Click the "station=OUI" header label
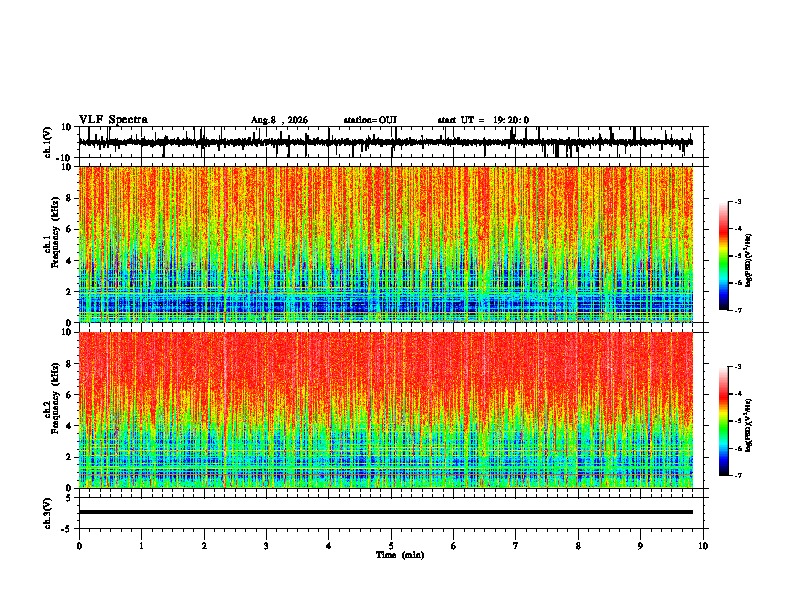This screenshot has width=792, height=612. click(370, 120)
